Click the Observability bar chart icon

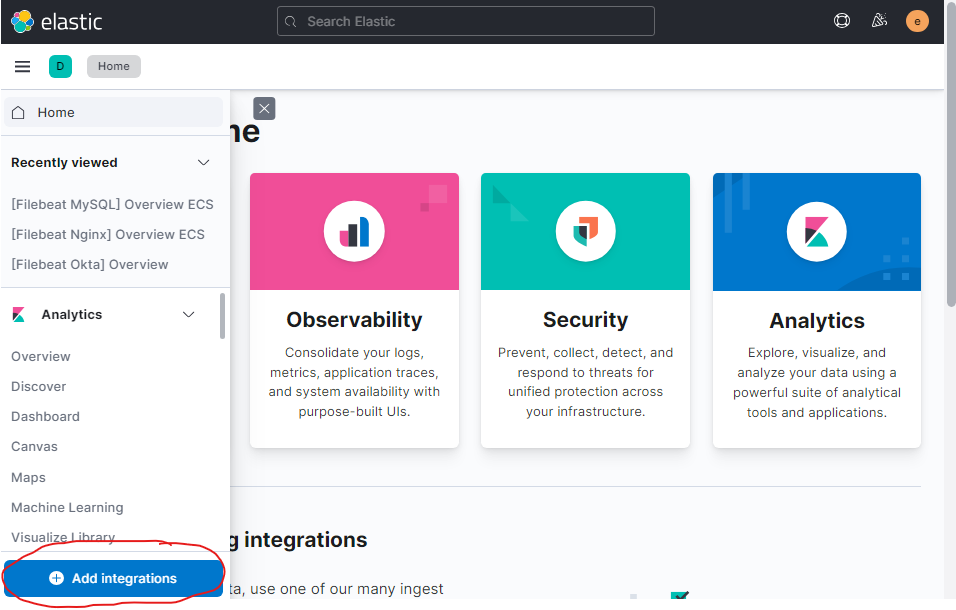coord(354,232)
